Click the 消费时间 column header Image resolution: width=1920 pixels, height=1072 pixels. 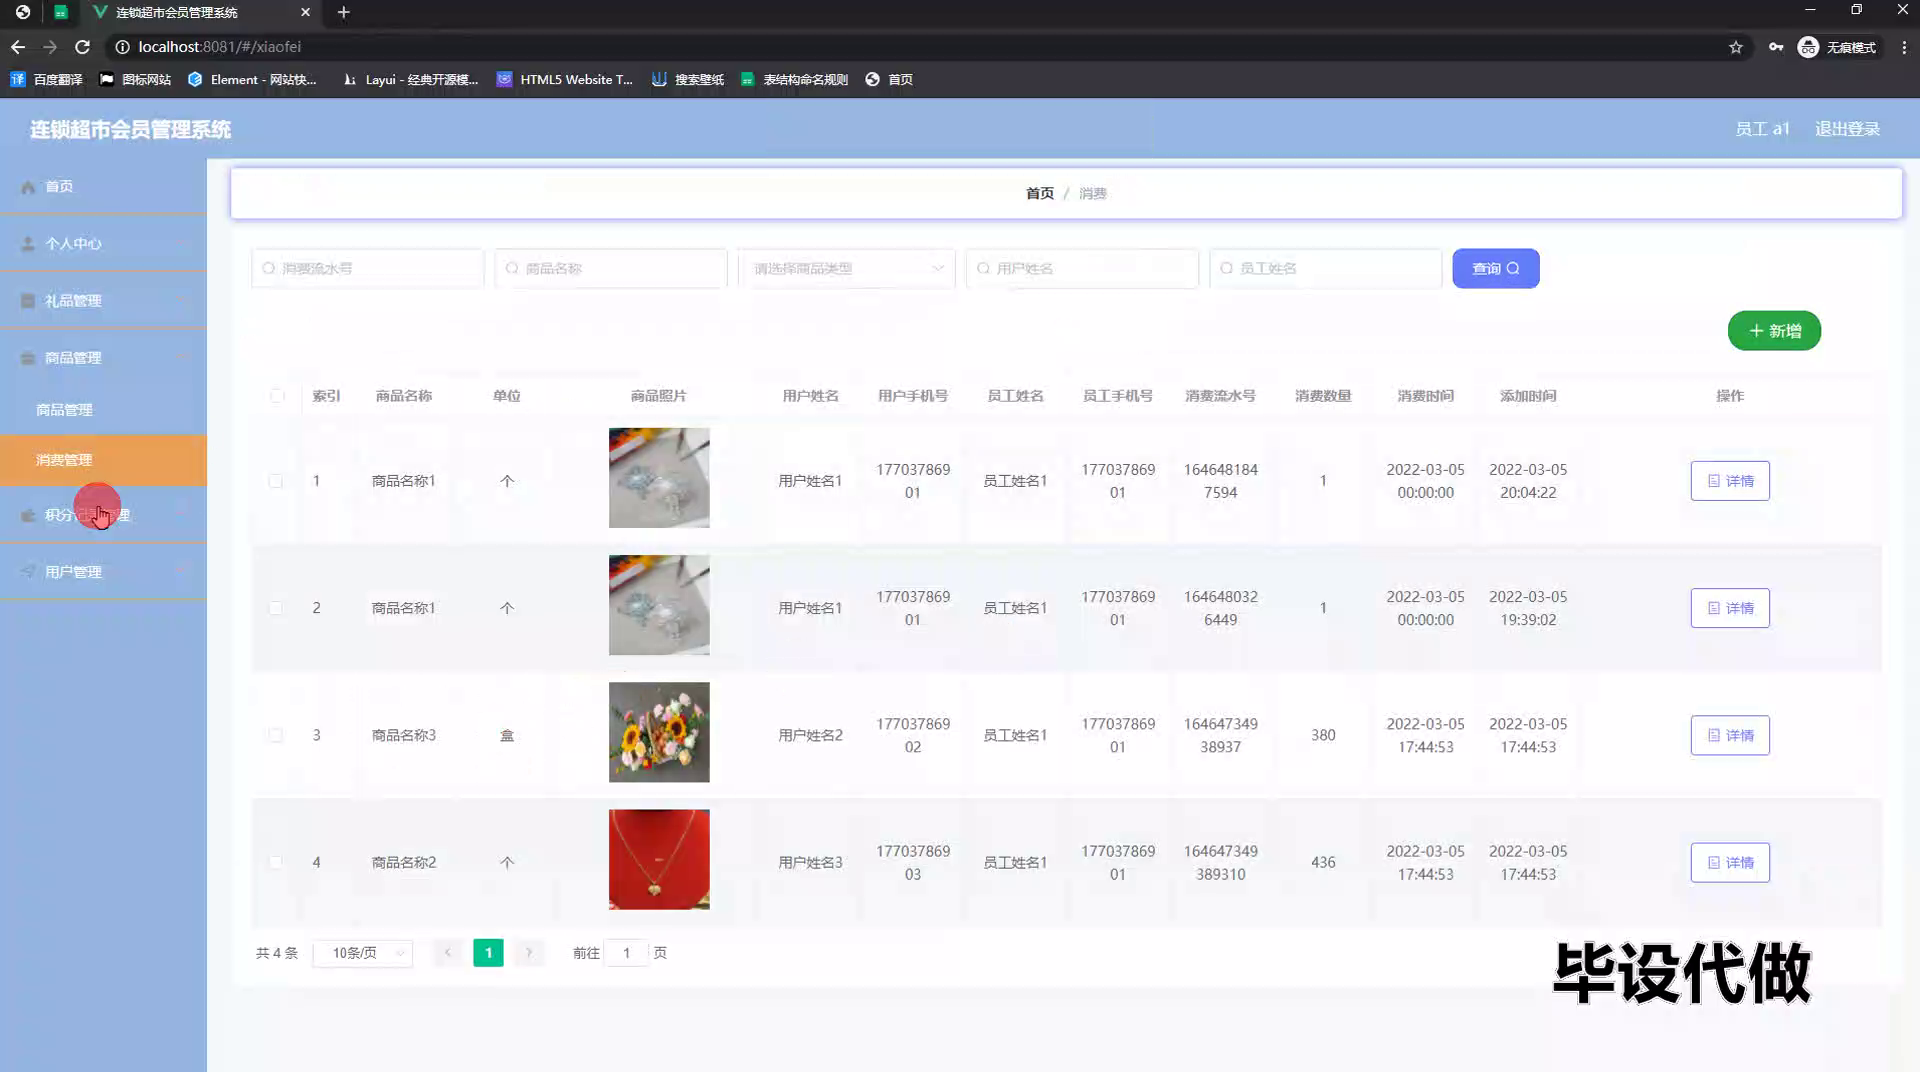(1425, 396)
